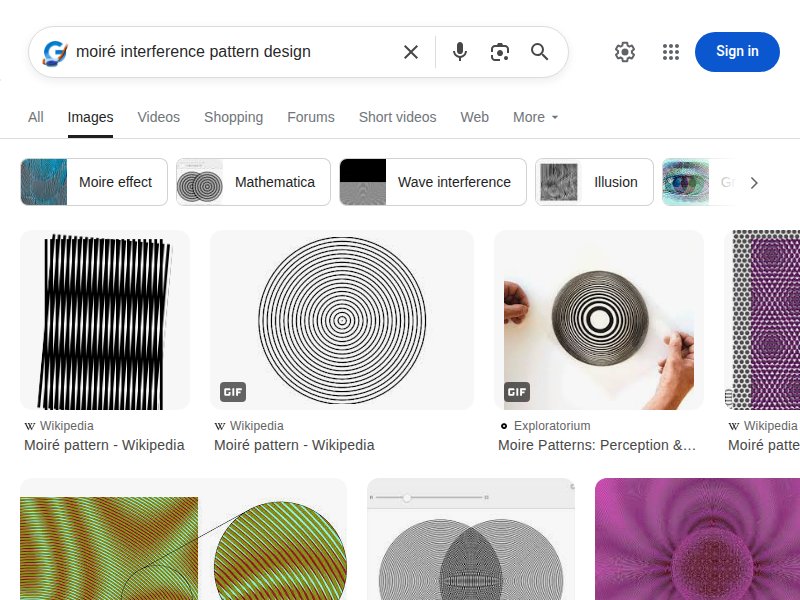Image resolution: width=800 pixels, height=600 pixels.
Task: Toggle the Illusion filter chip
Action: (x=594, y=182)
